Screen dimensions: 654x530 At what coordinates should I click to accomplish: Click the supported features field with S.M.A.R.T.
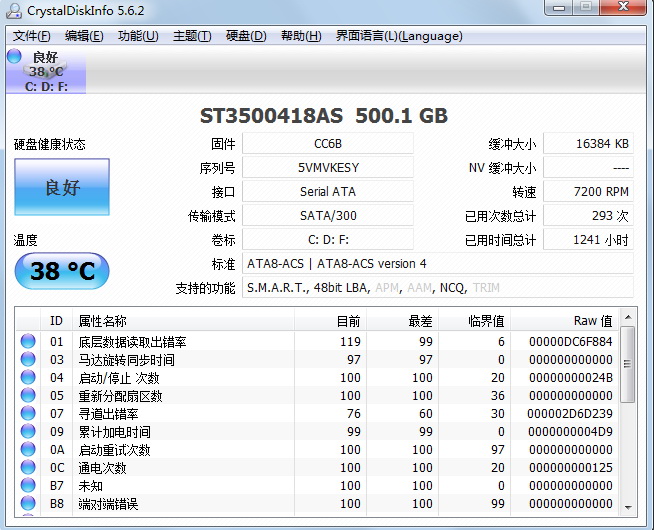(438, 288)
